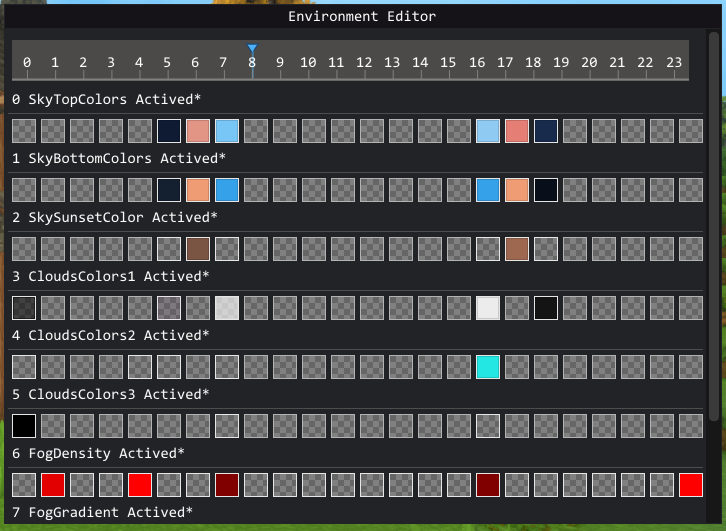This screenshot has width=726, height=531.
Task: Select the dark navy SkyTopColors swatch at hour 5
Action: (169, 131)
